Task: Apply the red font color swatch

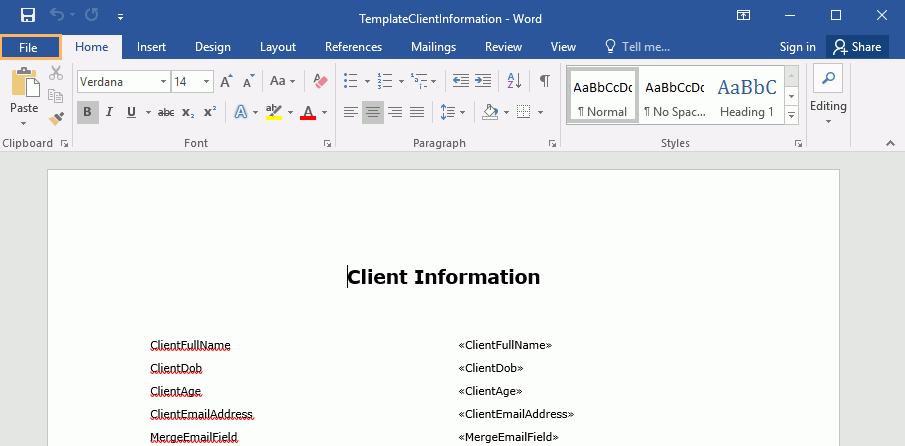Action: (308, 112)
